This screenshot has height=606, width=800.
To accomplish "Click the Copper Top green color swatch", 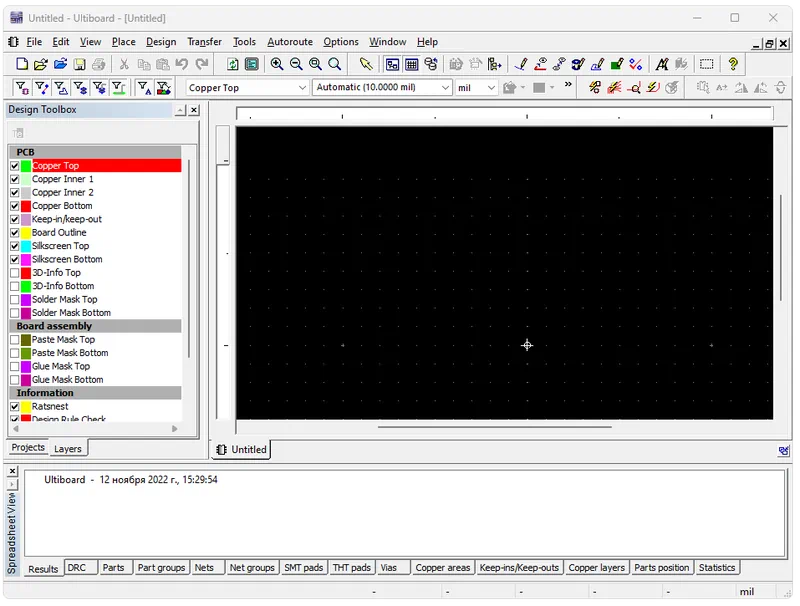I will tap(26, 166).
